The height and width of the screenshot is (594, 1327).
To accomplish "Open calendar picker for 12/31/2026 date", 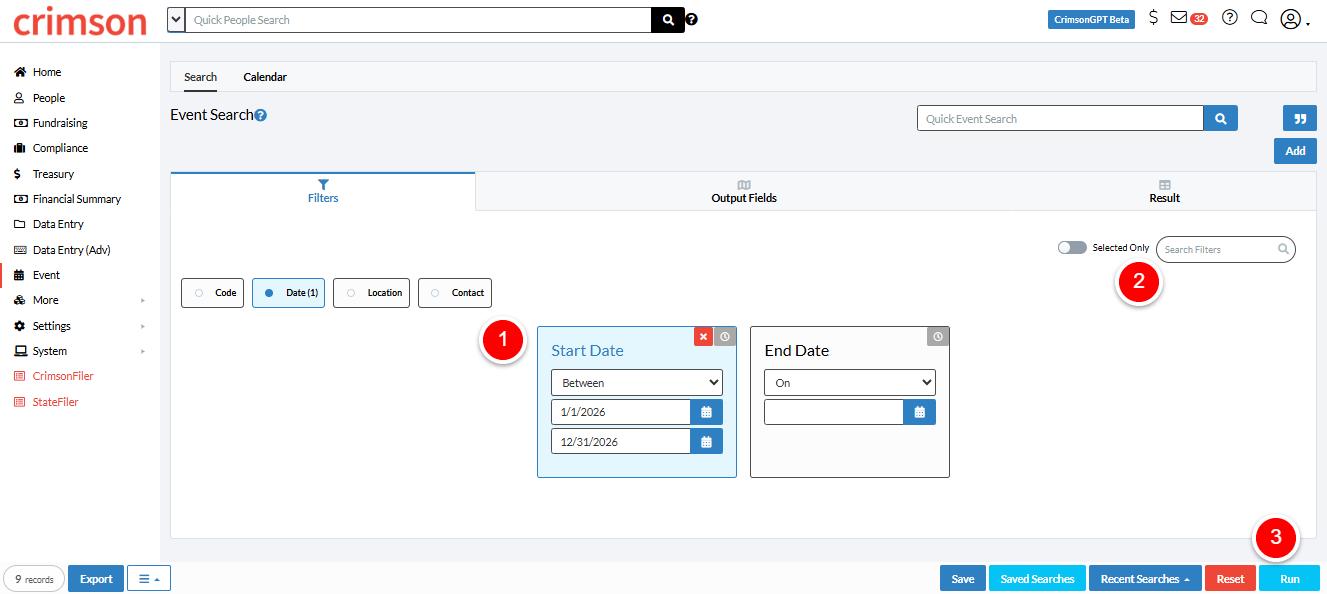I will tap(706, 441).
